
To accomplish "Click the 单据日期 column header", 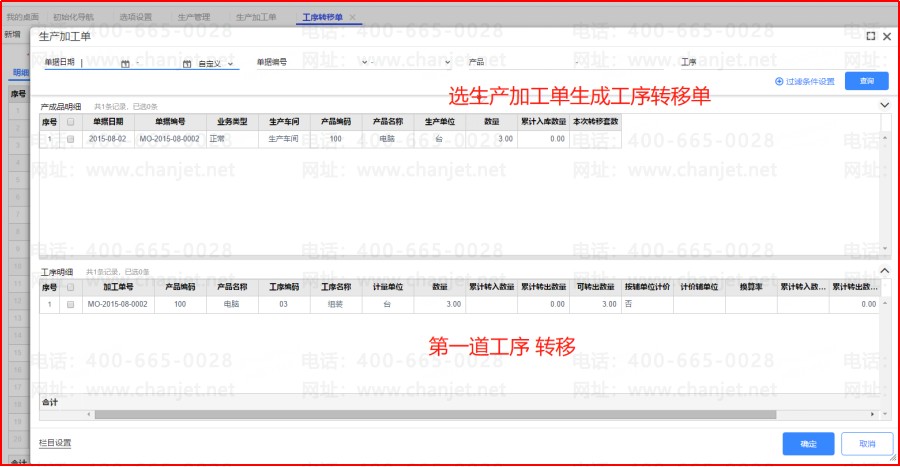I will tap(108, 122).
